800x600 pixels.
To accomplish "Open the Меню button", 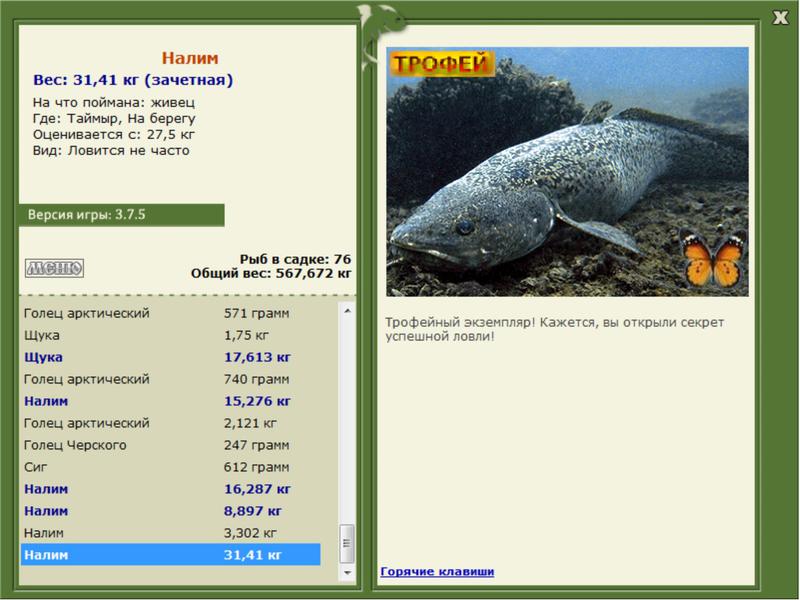I will click(x=55, y=268).
